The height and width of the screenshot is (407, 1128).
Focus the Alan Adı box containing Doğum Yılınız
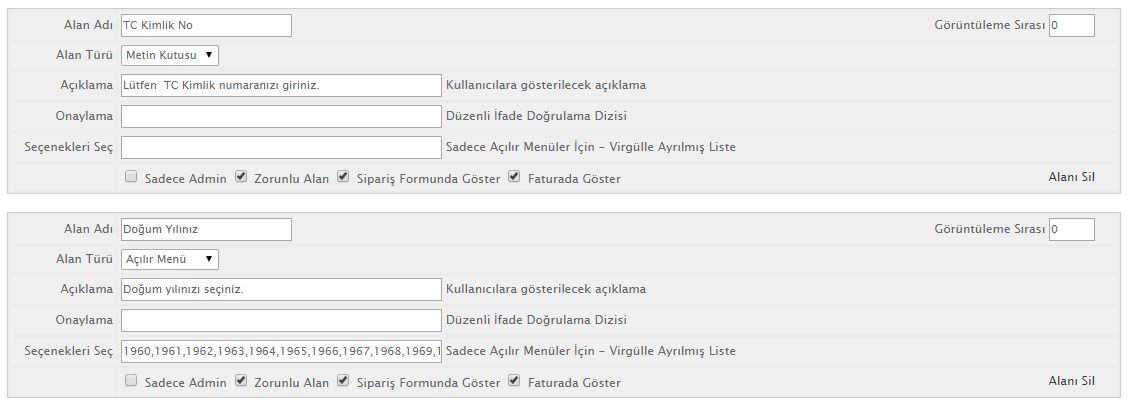point(206,229)
